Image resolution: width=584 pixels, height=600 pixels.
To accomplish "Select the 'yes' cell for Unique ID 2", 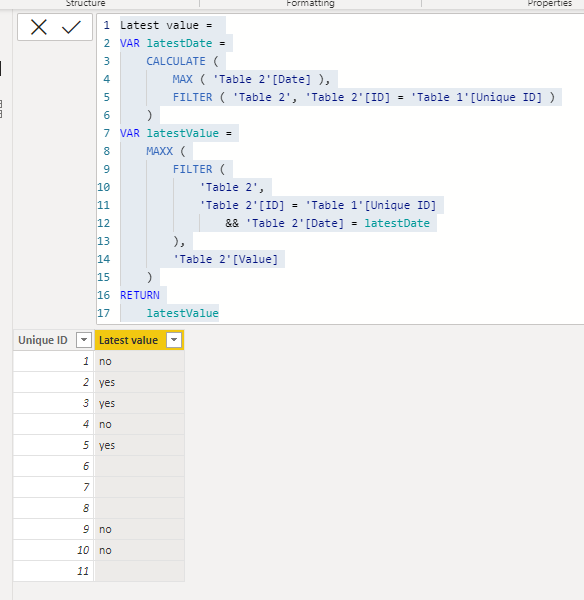I will [139, 382].
